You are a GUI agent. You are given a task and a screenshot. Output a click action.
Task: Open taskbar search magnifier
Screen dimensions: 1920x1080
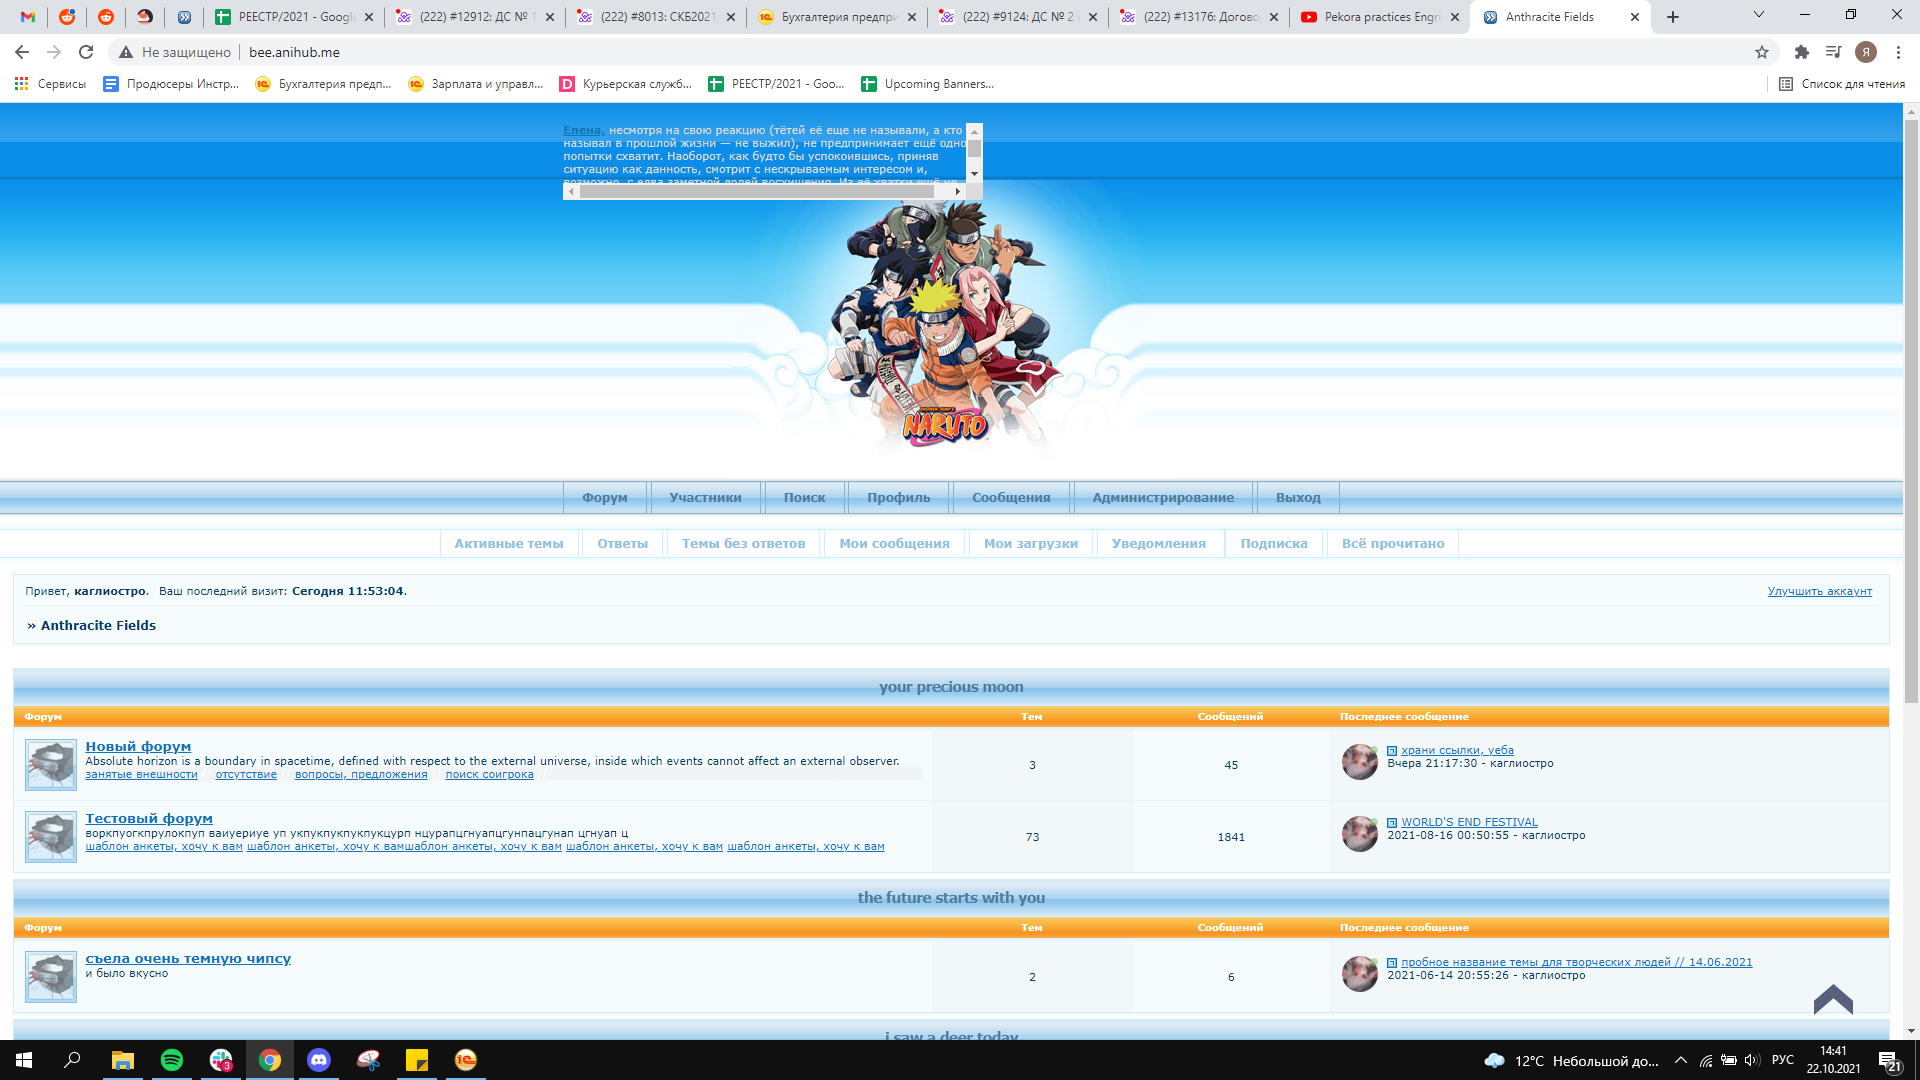73,1060
